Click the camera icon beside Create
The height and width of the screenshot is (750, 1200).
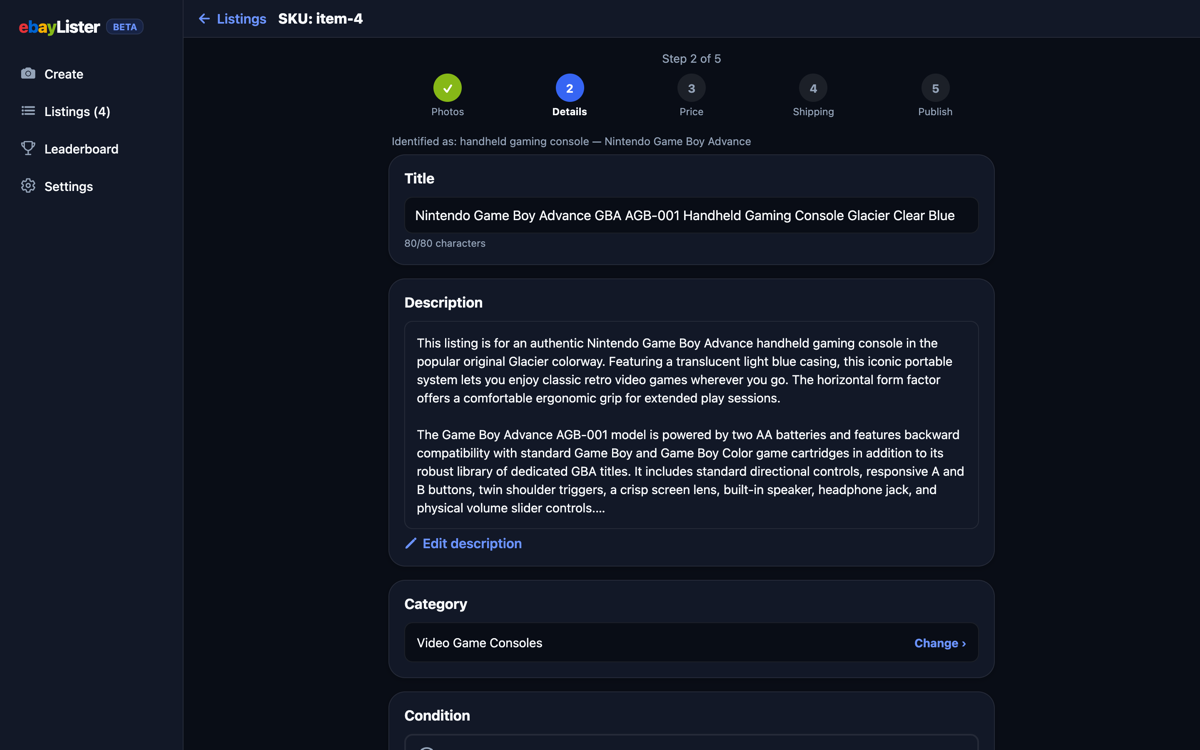tap(28, 74)
